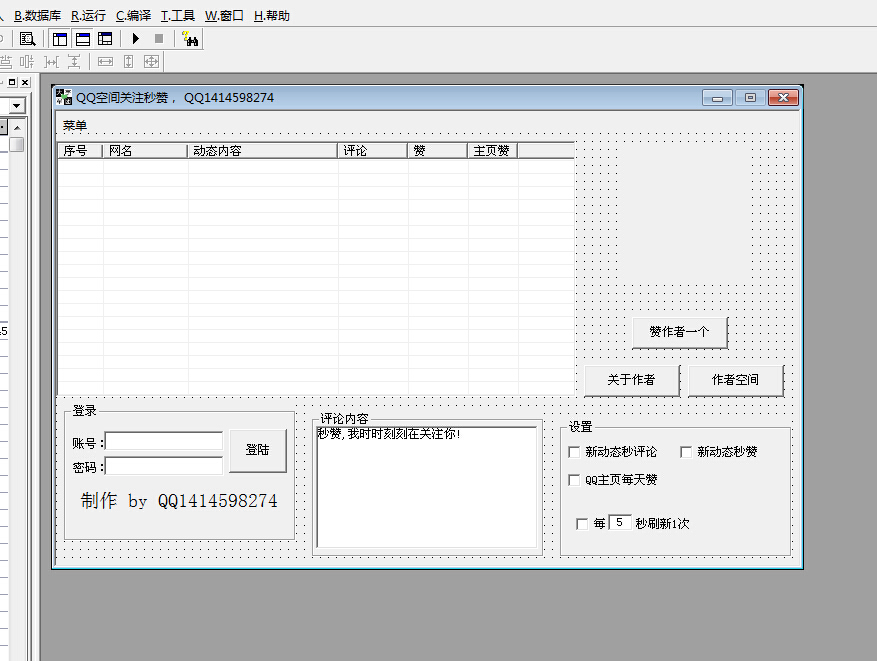Open the T.工具 menu
The image size is (877, 661).
[177, 16]
